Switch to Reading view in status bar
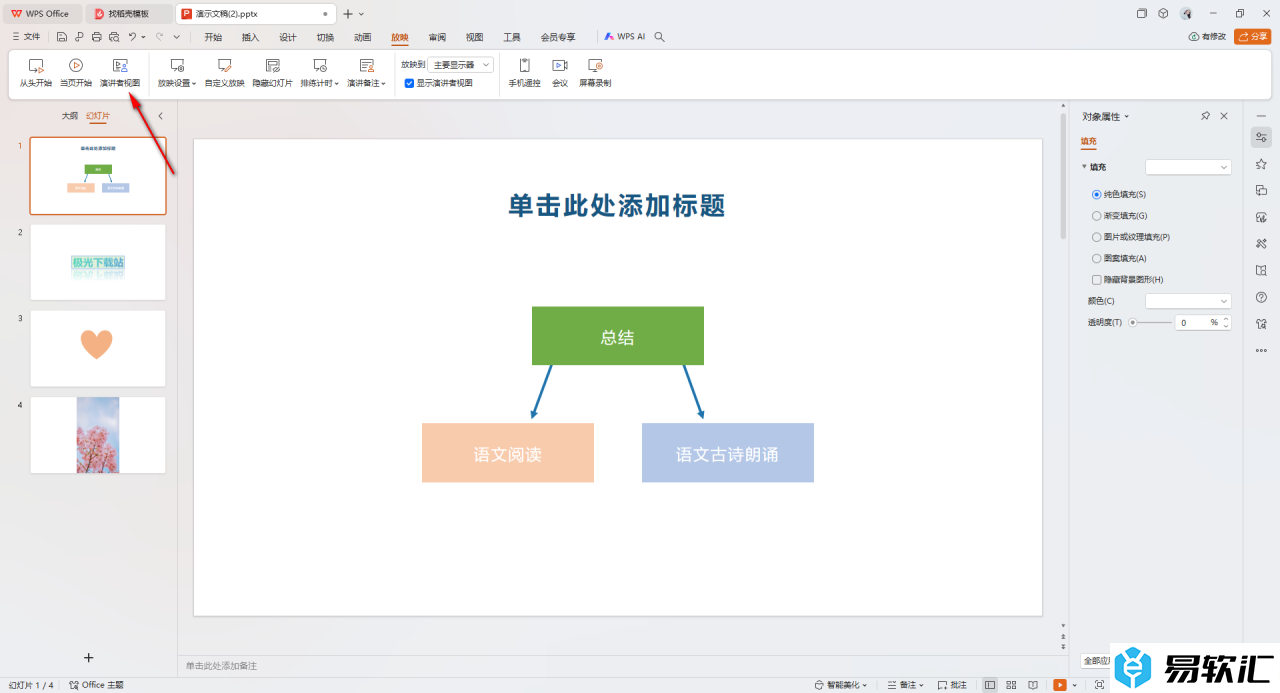Image resolution: width=1280 pixels, height=693 pixels. [1032, 685]
